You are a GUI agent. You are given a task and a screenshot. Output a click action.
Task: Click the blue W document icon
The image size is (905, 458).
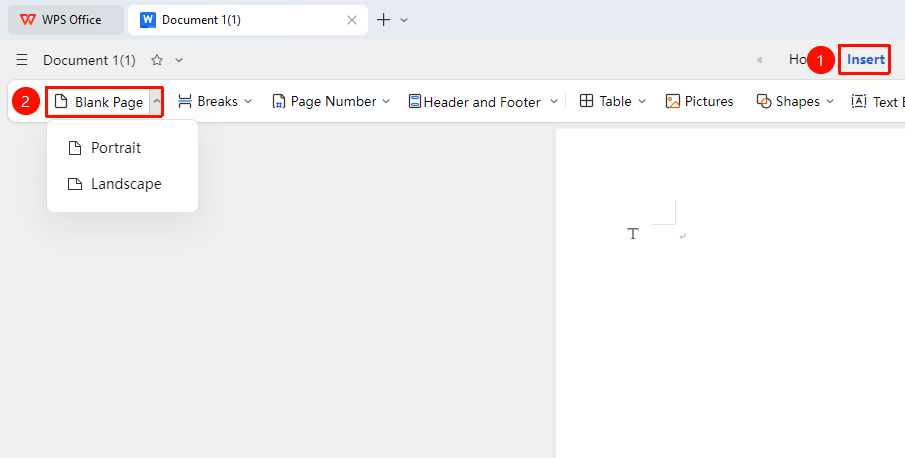148,20
